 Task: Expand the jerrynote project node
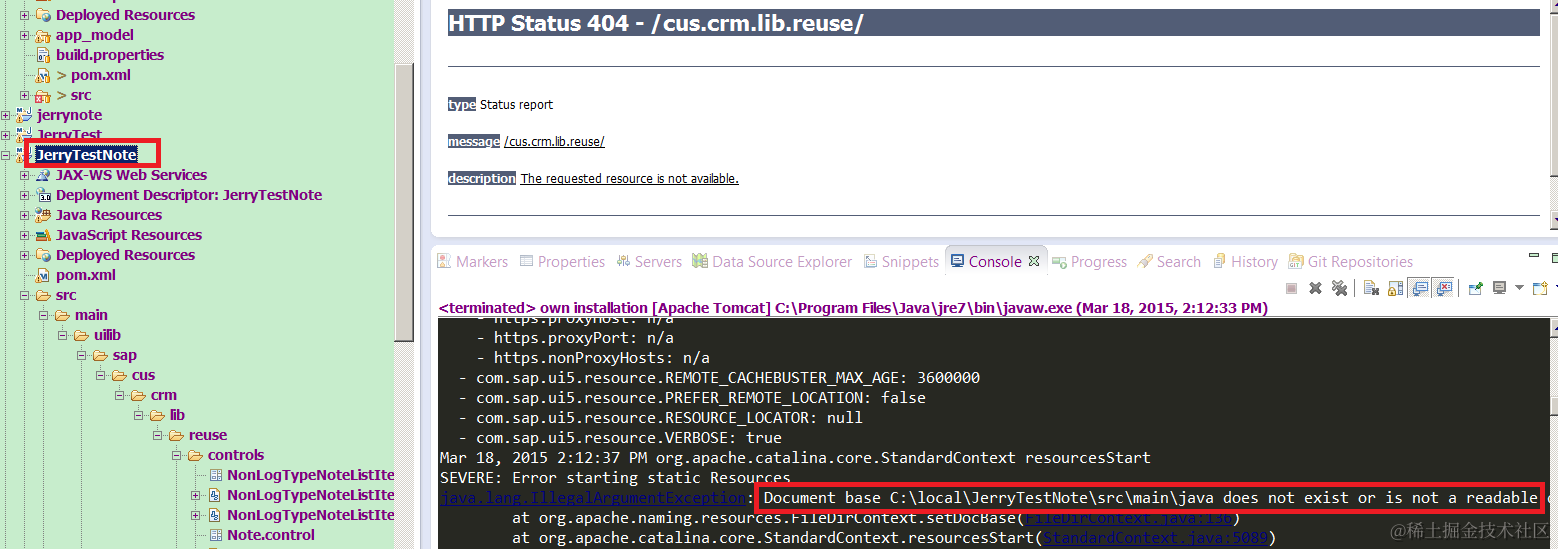[6, 115]
